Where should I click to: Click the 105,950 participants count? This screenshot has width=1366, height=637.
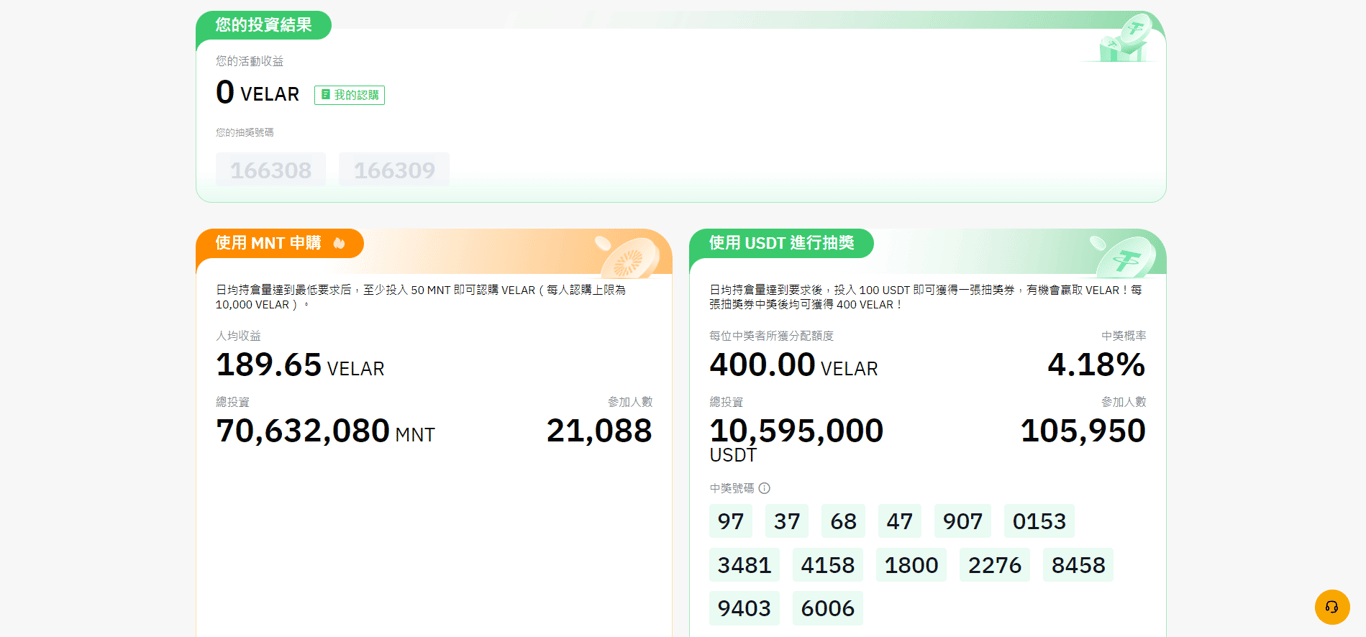pyautogui.click(x=1083, y=431)
